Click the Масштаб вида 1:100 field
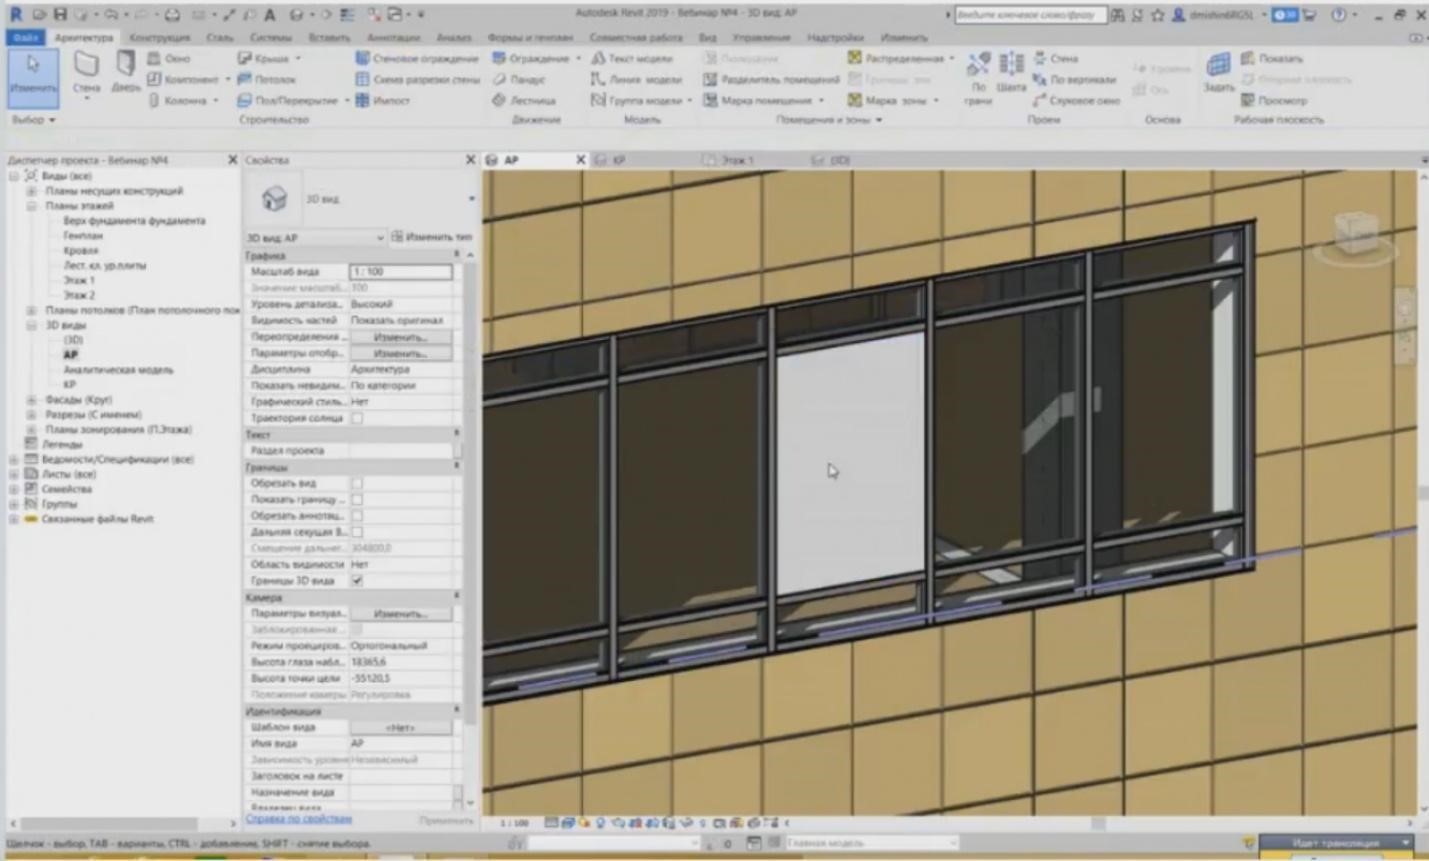 tap(400, 272)
